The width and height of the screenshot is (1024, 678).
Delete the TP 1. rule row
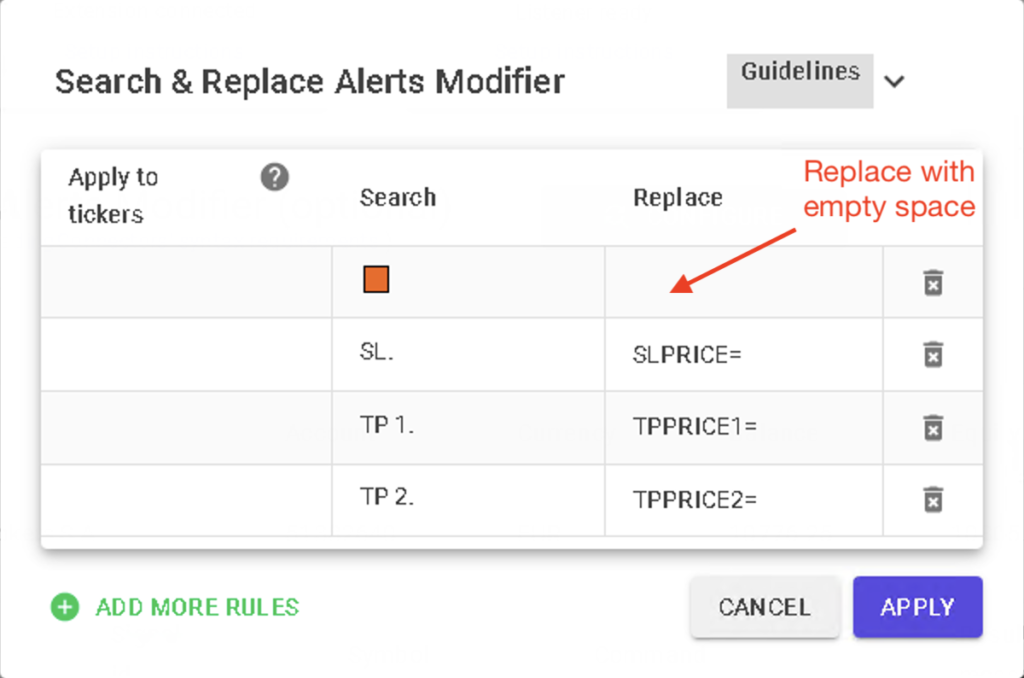tap(932, 427)
